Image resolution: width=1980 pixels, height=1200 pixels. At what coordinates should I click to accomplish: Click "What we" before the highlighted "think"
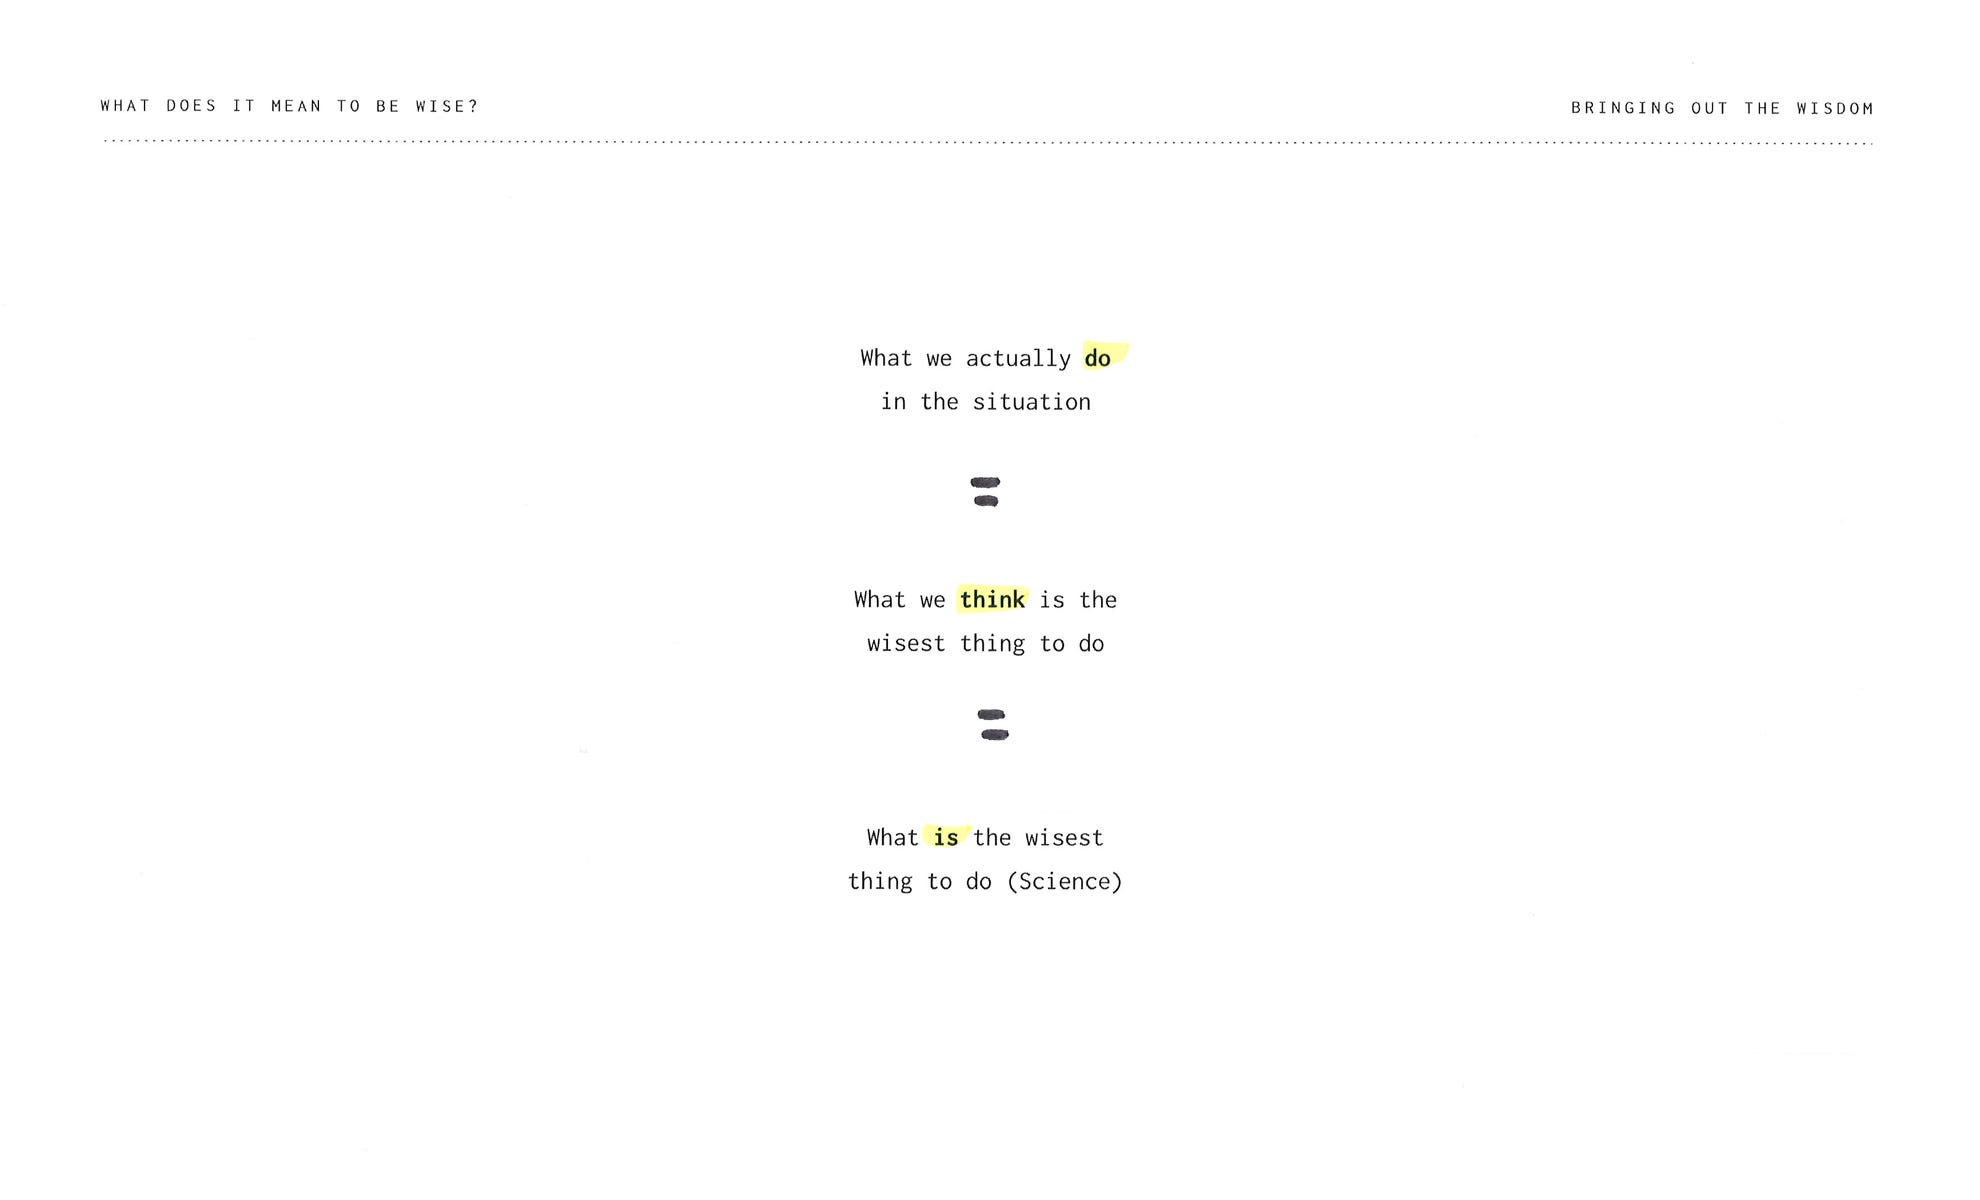click(x=899, y=600)
